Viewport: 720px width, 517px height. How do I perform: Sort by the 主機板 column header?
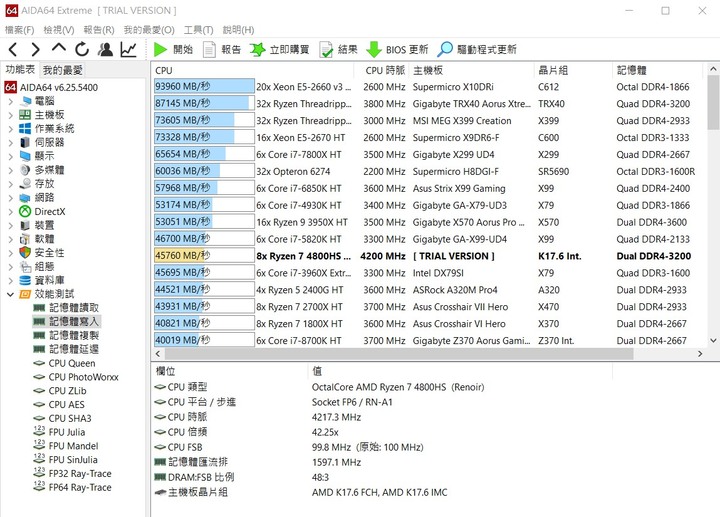tap(472, 70)
